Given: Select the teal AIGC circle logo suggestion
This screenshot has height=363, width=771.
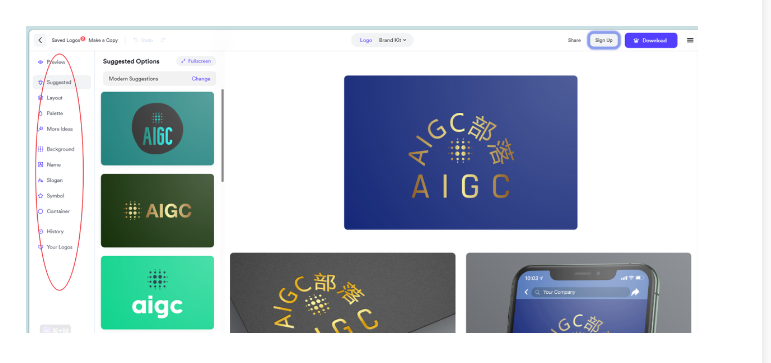Looking at the screenshot, I should point(157,128).
